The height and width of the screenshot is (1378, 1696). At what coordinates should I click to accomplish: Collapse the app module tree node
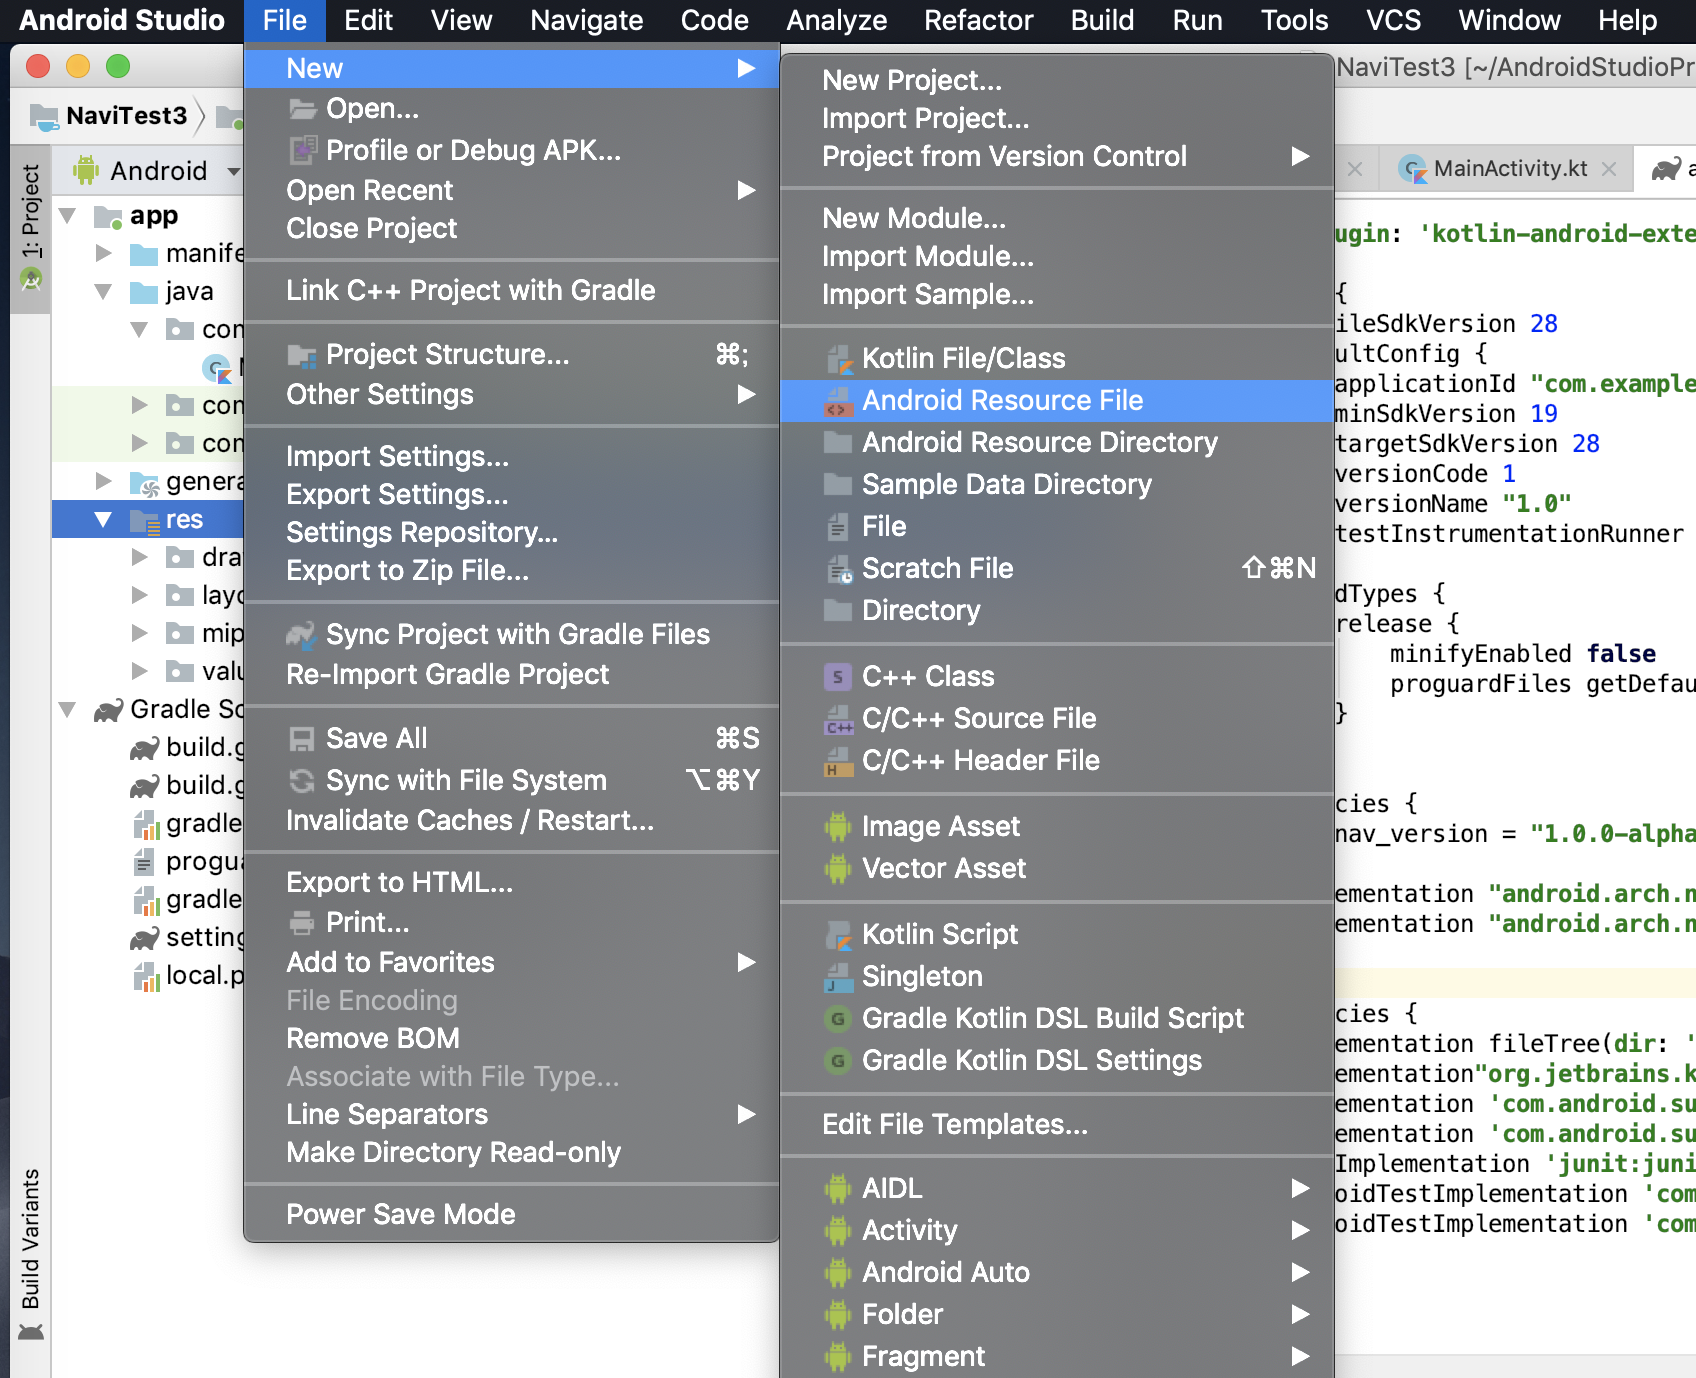[68, 216]
